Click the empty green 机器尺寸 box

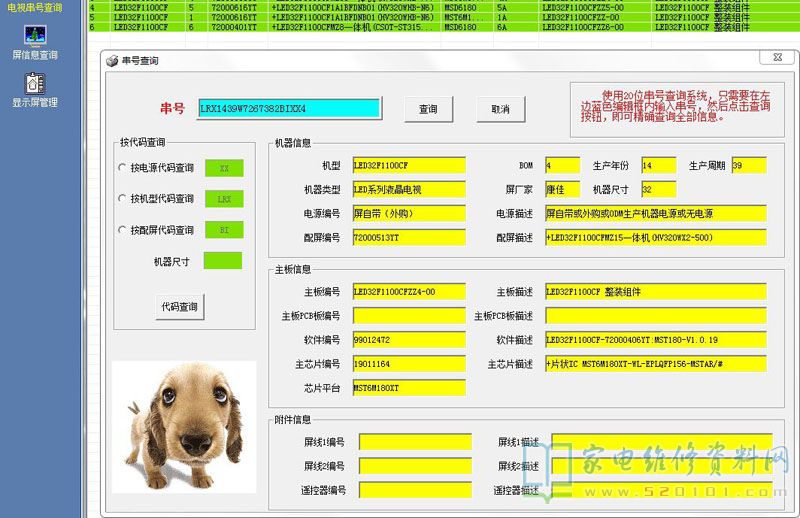(x=223, y=261)
